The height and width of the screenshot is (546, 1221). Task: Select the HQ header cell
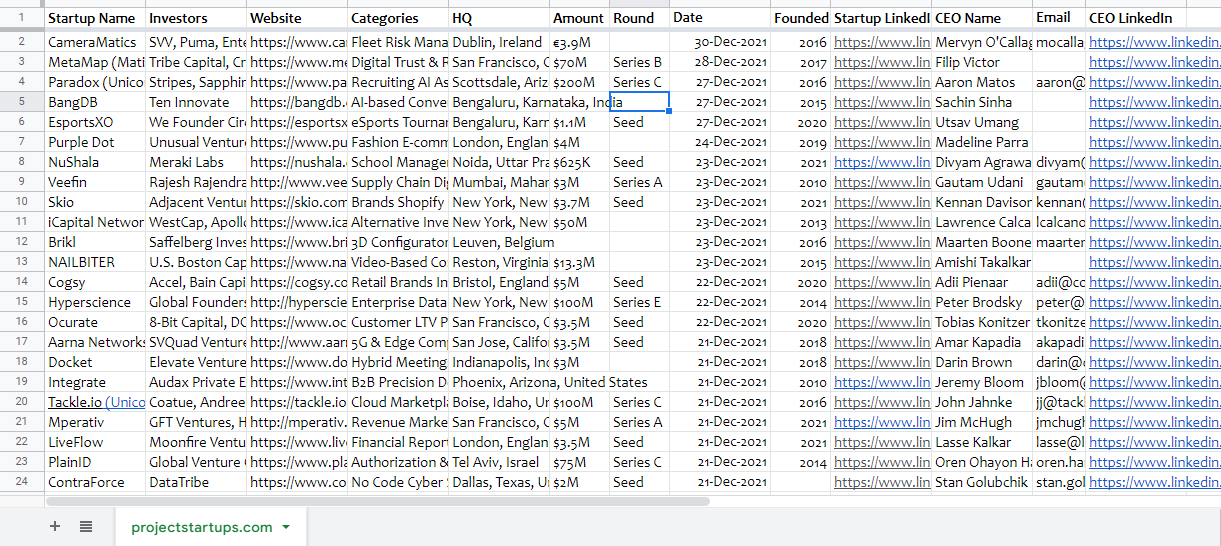499,18
